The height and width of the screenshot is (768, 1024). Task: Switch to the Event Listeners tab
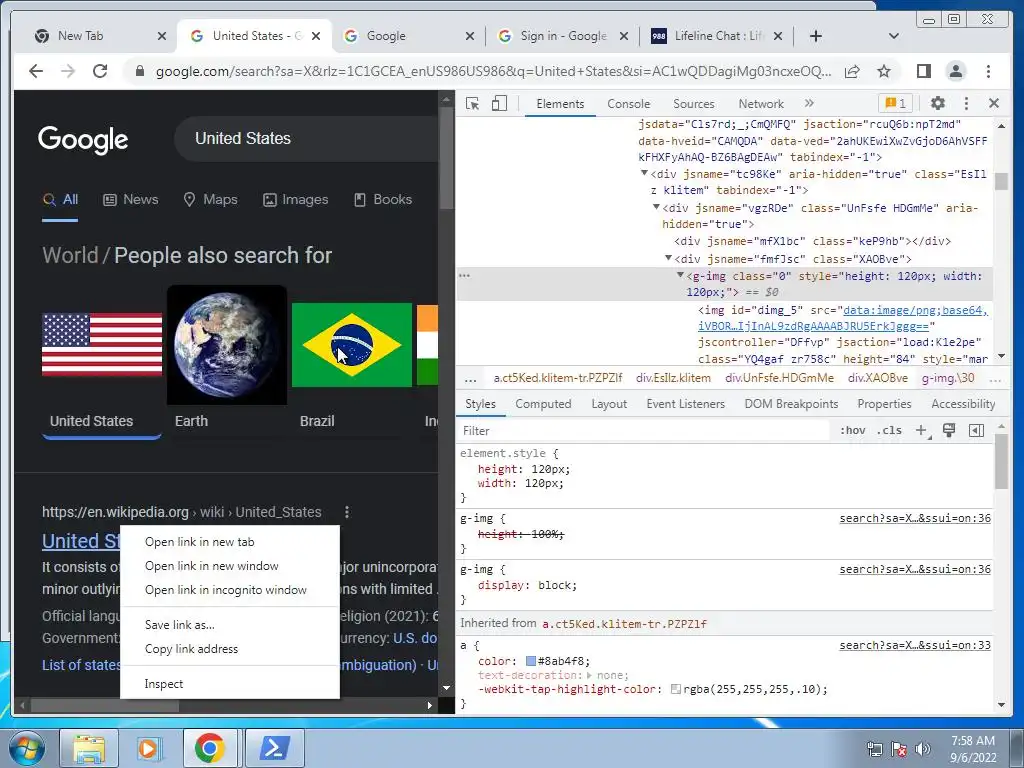(x=685, y=404)
